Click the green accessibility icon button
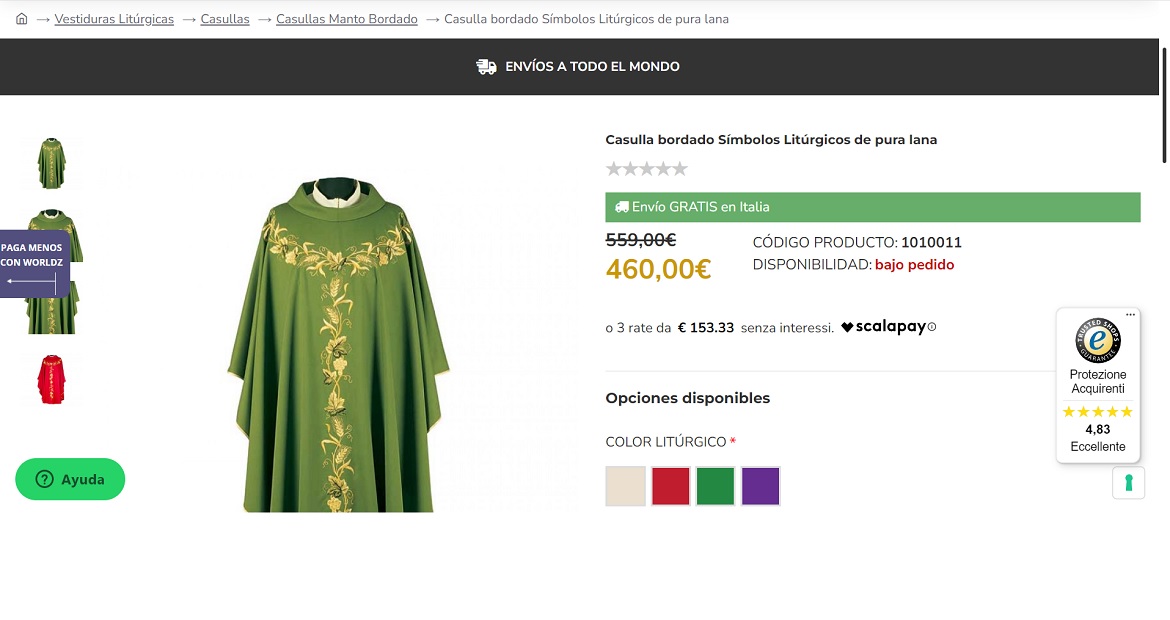The height and width of the screenshot is (620, 1170). coord(1128,483)
